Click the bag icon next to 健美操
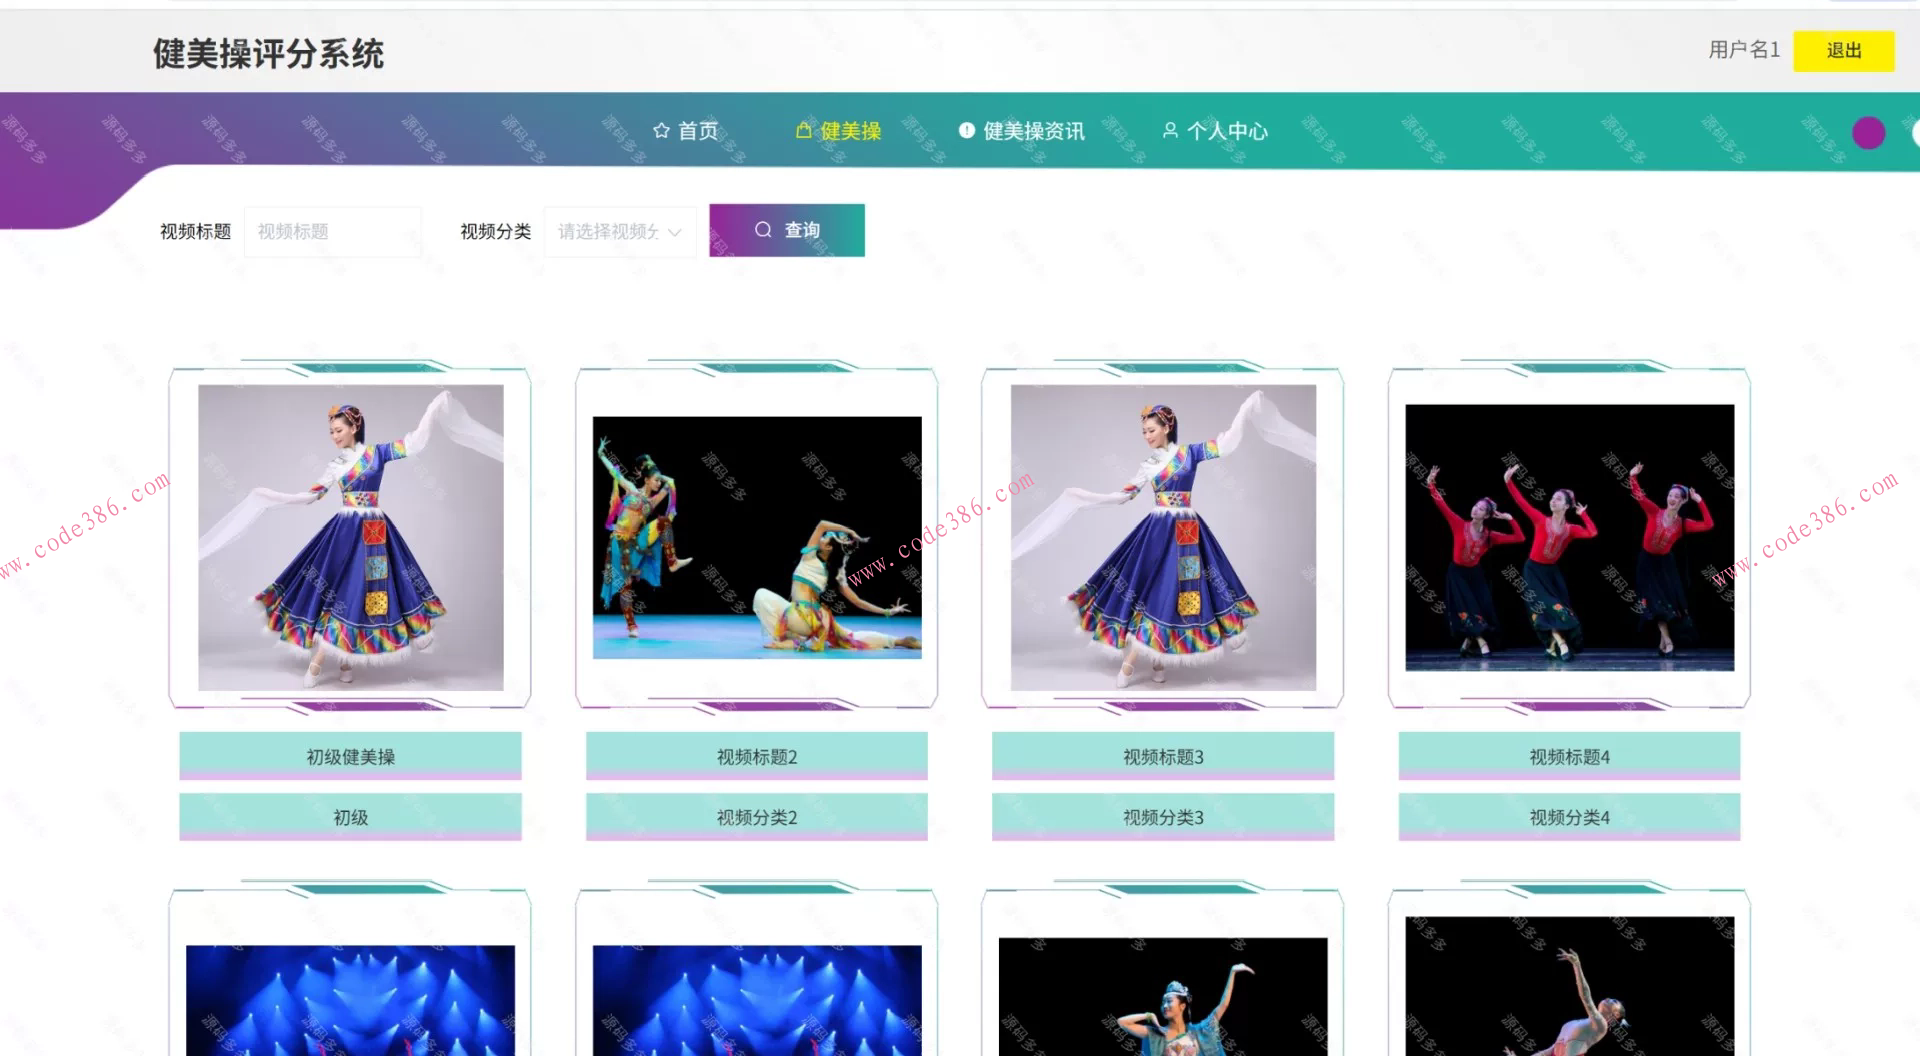Viewport: 1920px width, 1056px height. (x=803, y=130)
